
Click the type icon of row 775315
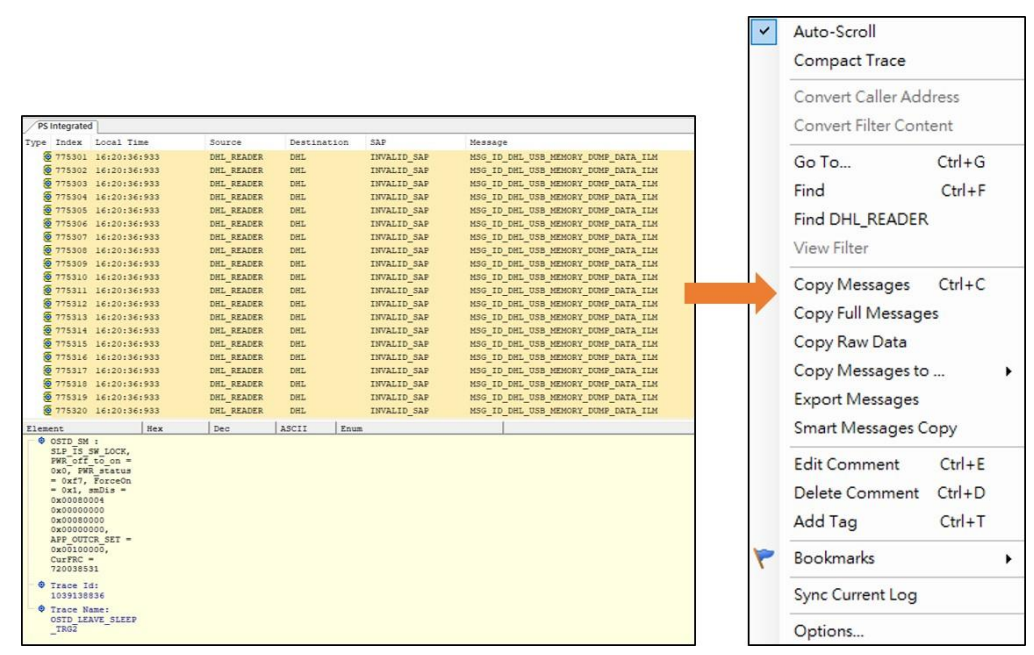point(47,344)
